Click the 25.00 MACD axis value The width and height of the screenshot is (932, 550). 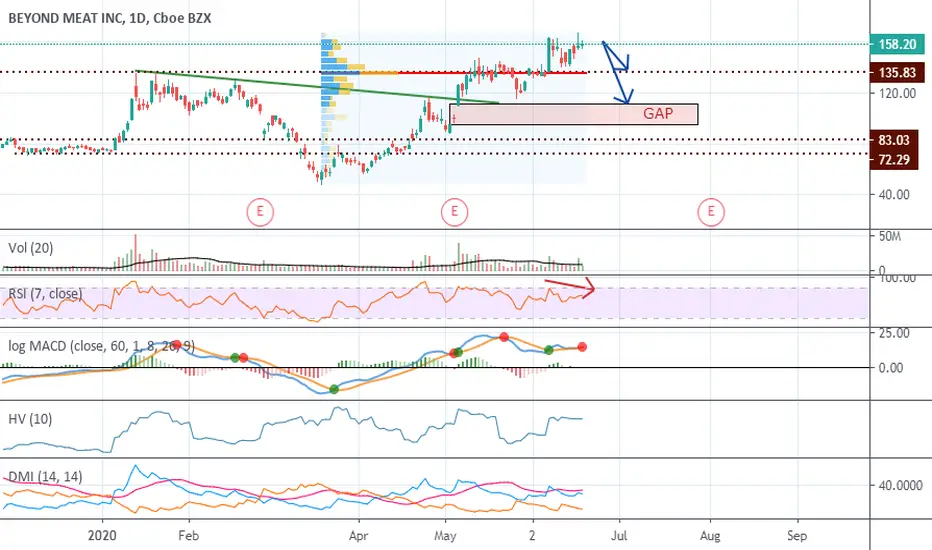click(x=894, y=333)
